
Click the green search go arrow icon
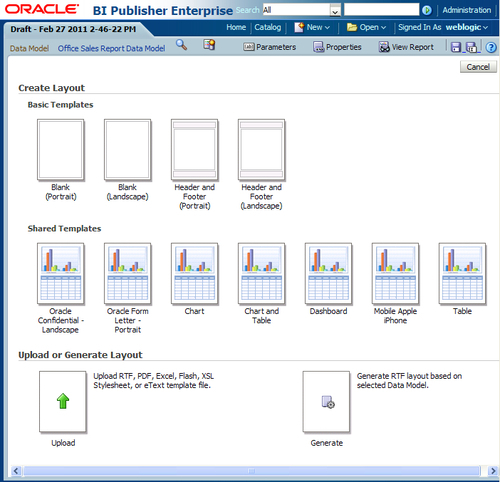point(426,10)
